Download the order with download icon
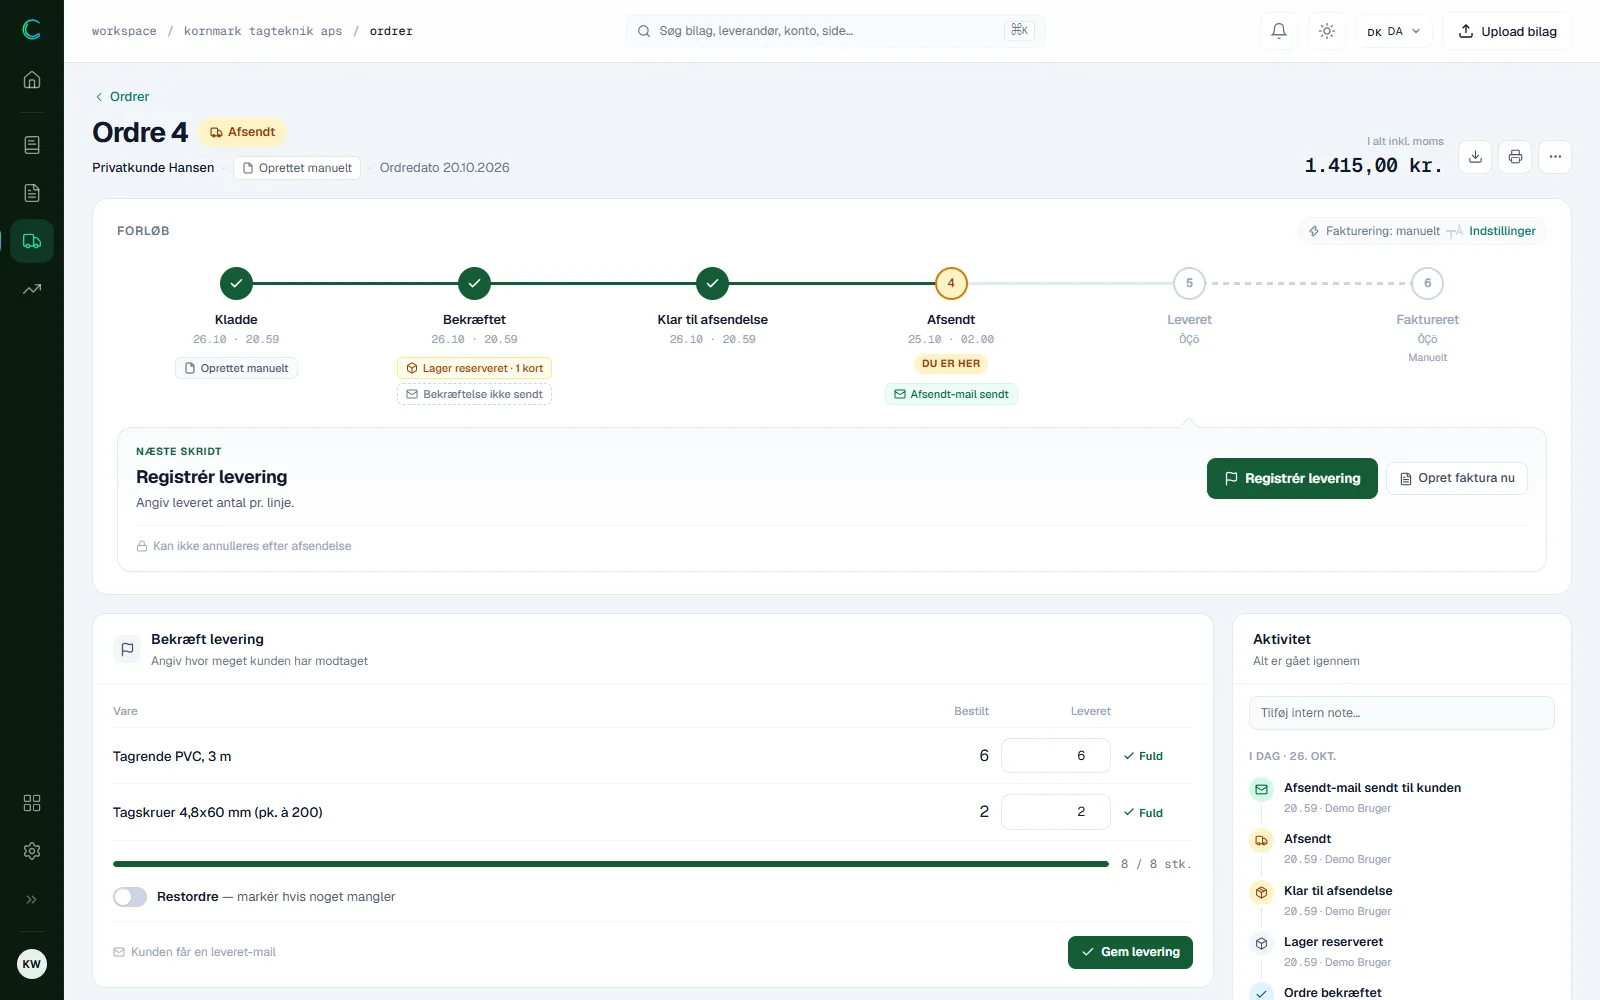The image size is (1600, 1000). (x=1475, y=157)
